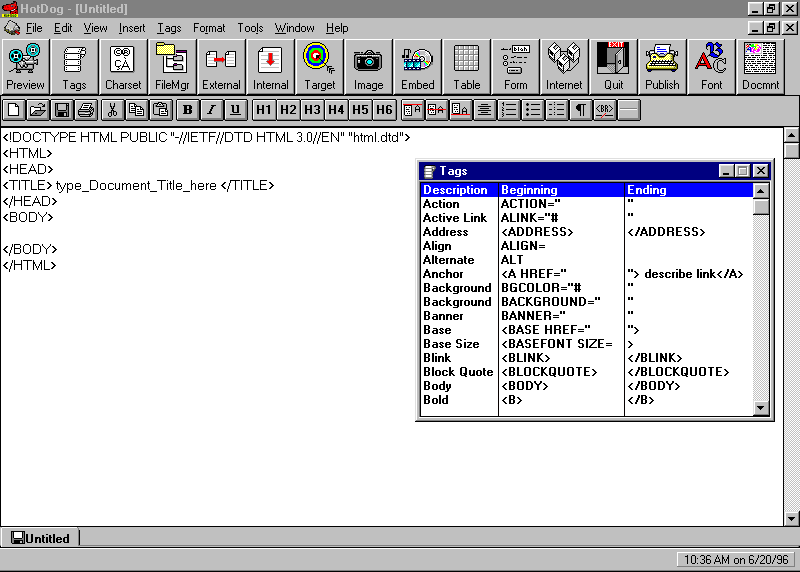Viewport: 800px width, 572px height.
Task: Open the Format menu
Action: tap(209, 28)
